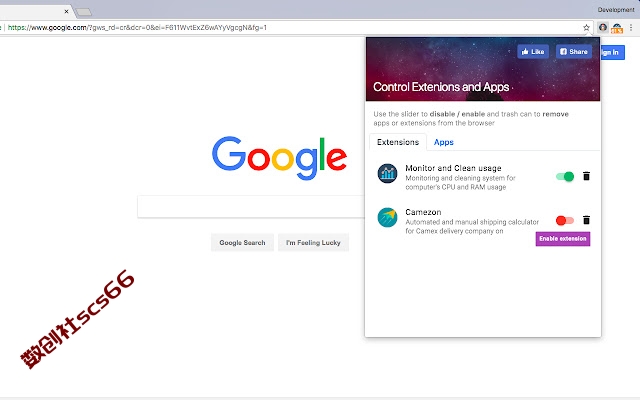Open the Monitor usage extension icon in toolbar
640x400 pixels.
click(x=617, y=28)
